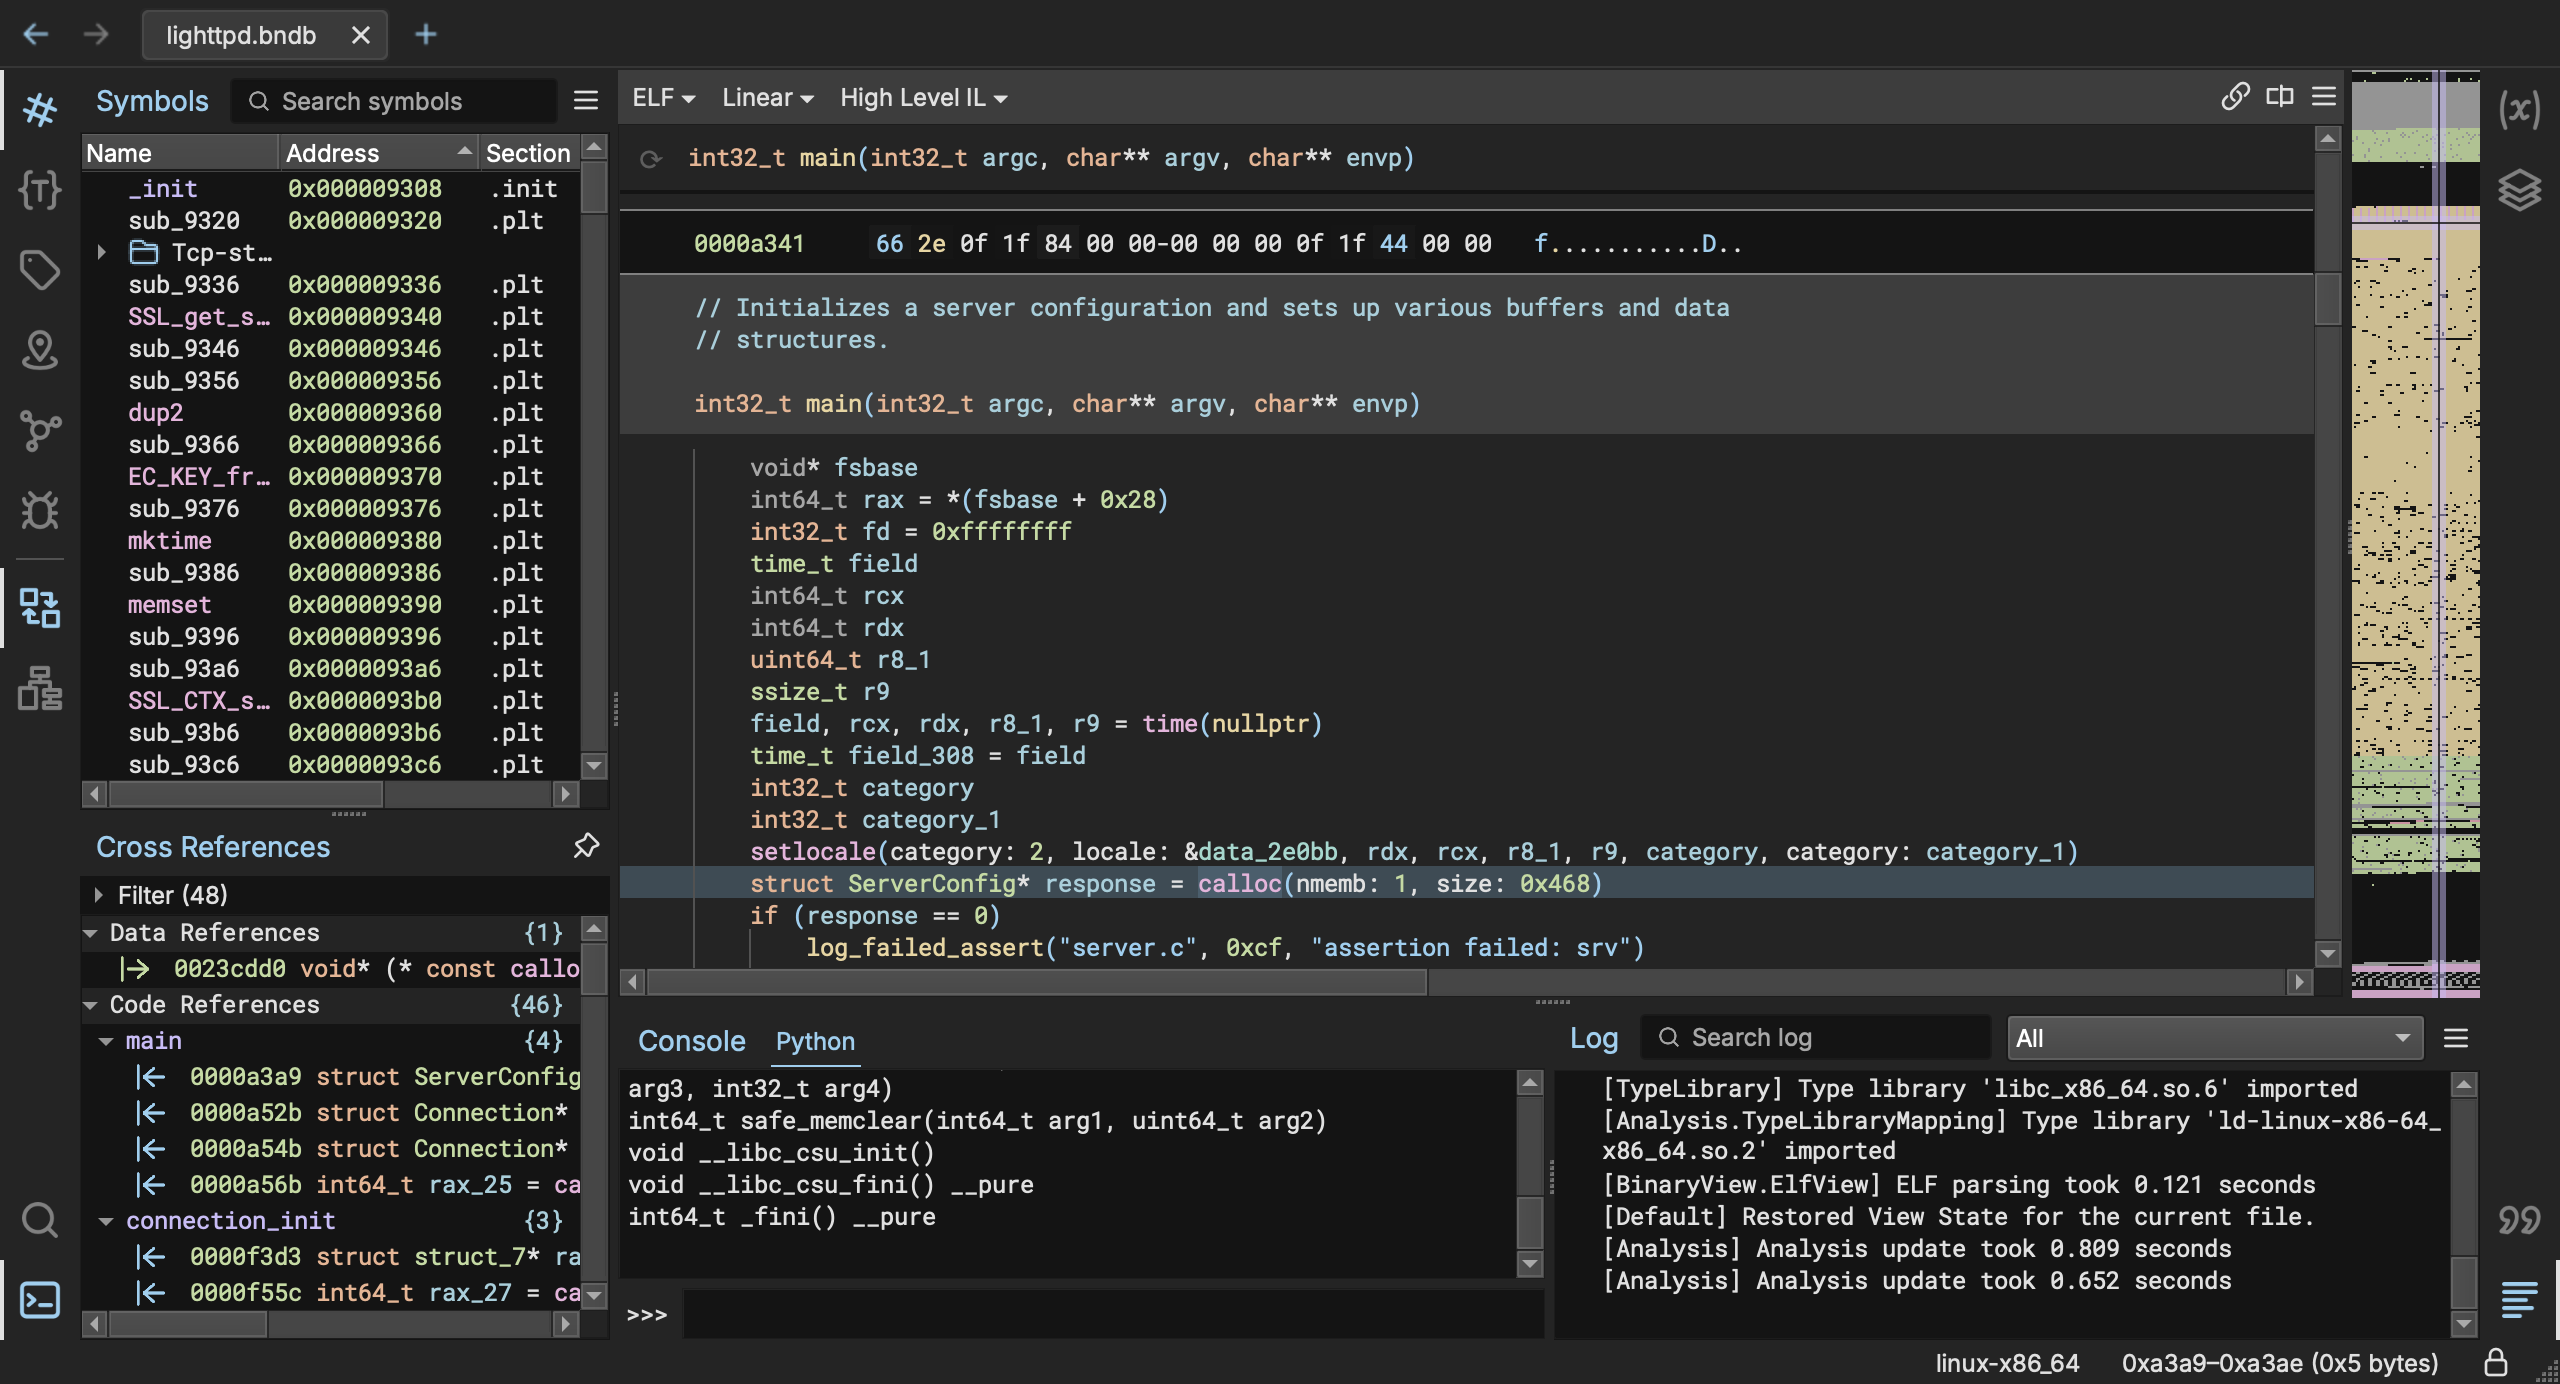
Task: Click the split view pane icon
Action: tap(2280, 97)
